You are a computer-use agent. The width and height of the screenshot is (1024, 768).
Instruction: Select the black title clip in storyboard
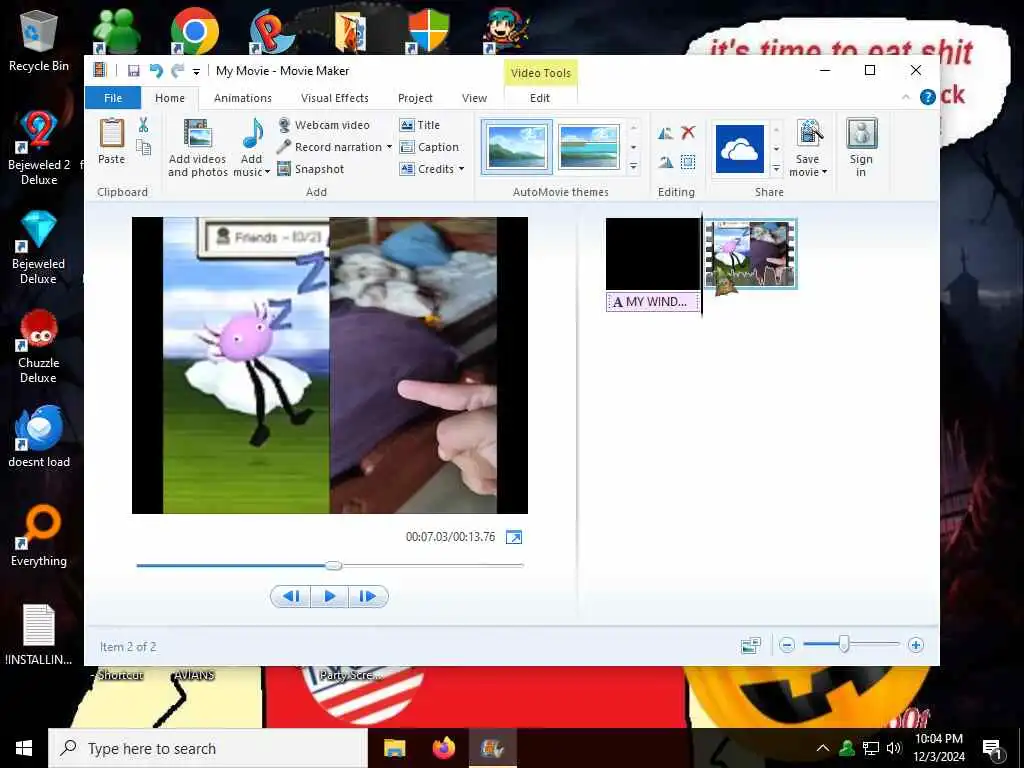point(652,253)
